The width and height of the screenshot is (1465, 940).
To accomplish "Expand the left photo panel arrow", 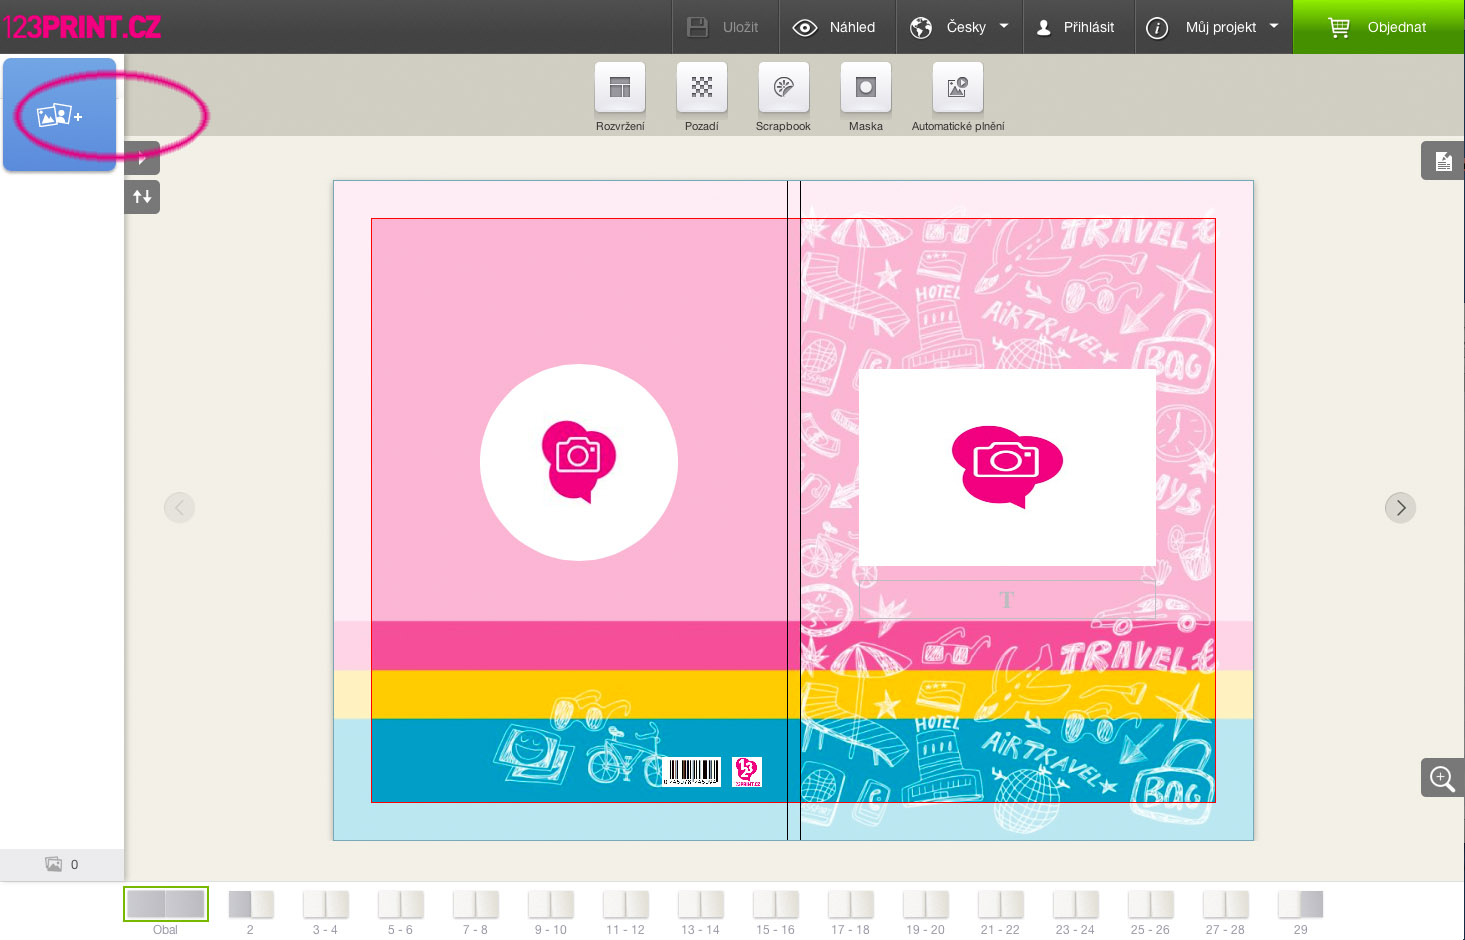I will point(143,159).
